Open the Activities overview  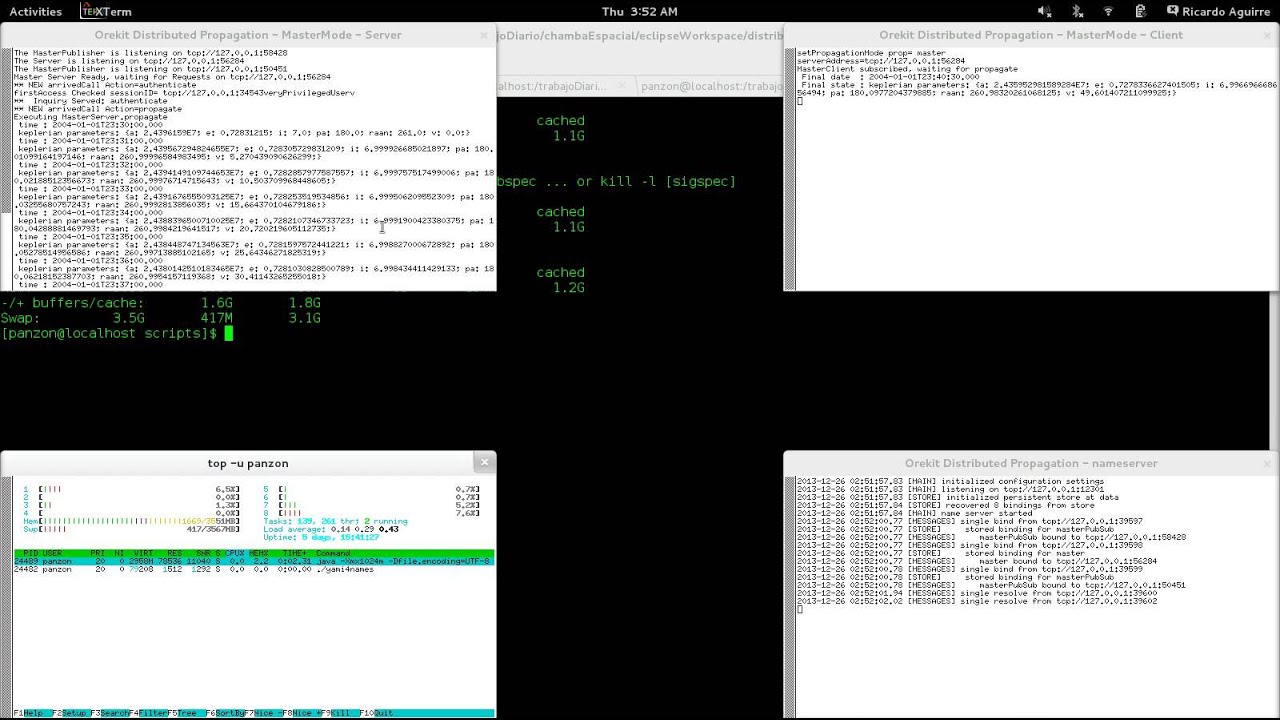[35, 11]
